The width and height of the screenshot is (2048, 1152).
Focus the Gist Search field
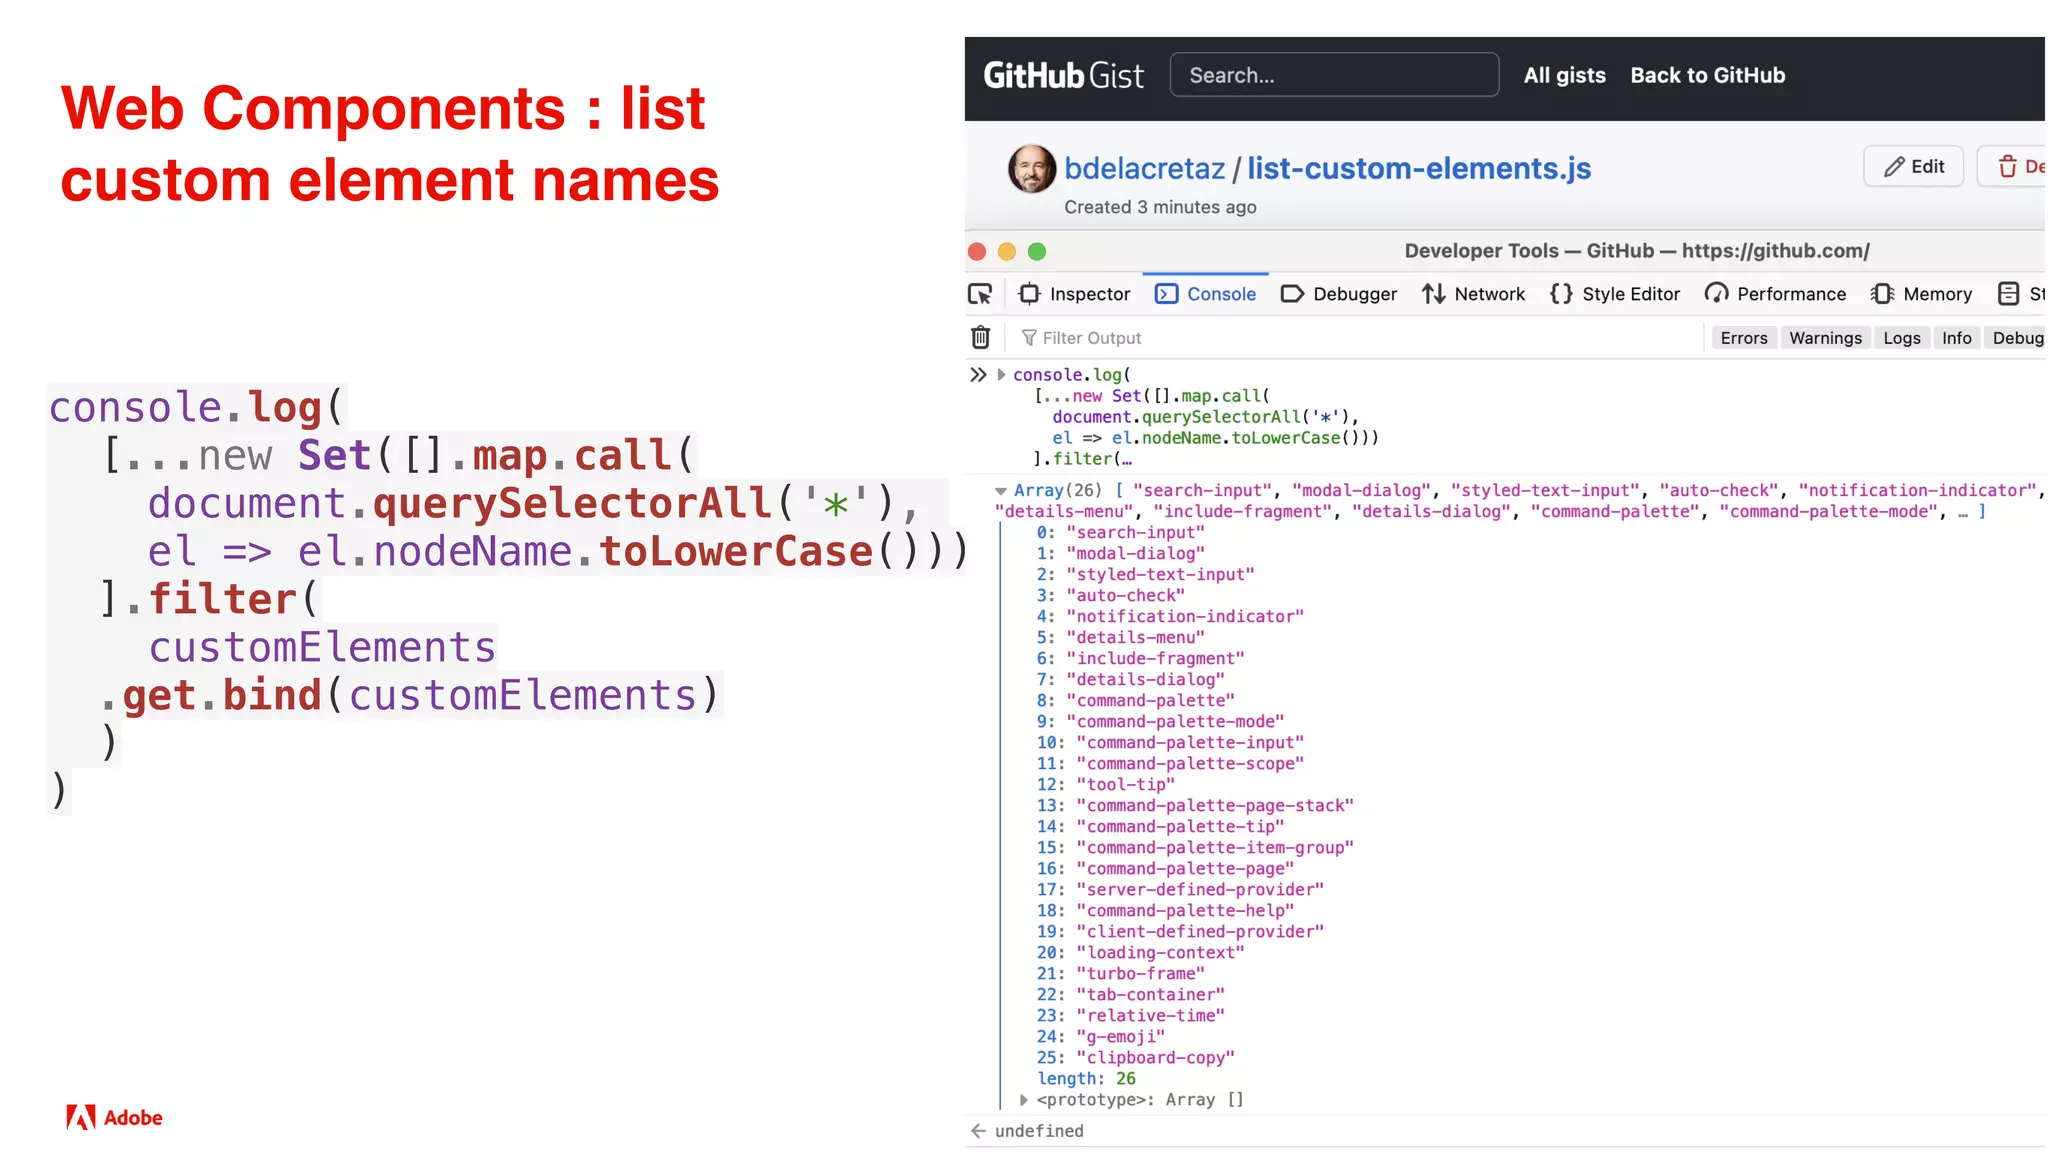click(1334, 75)
